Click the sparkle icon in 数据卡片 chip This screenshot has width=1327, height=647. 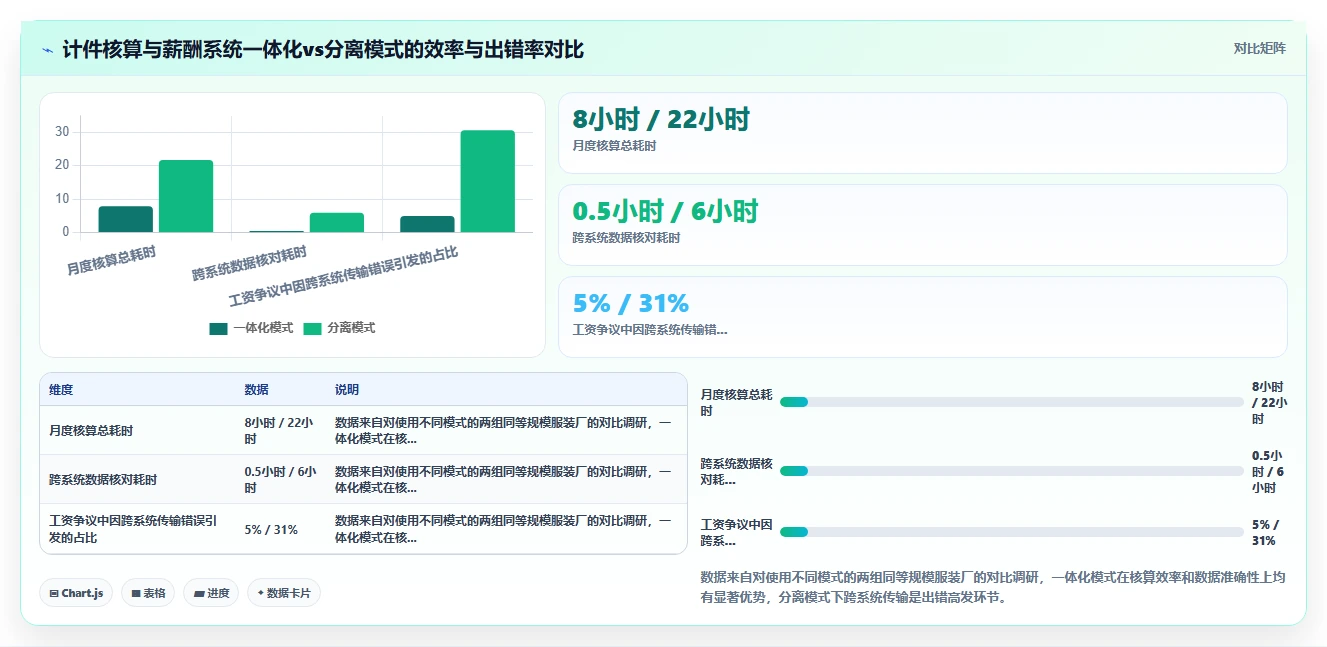pos(261,593)
